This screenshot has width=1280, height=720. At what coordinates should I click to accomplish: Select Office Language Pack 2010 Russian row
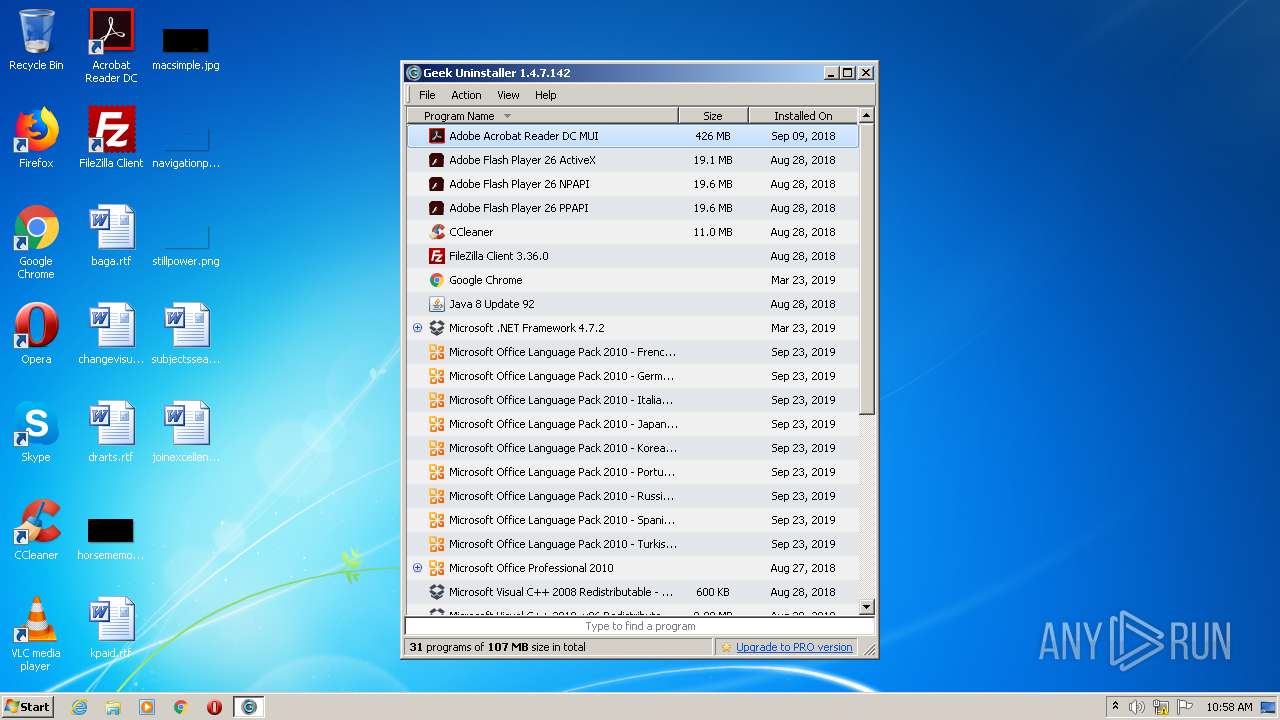pyautogui.click(x=632, y=496)
